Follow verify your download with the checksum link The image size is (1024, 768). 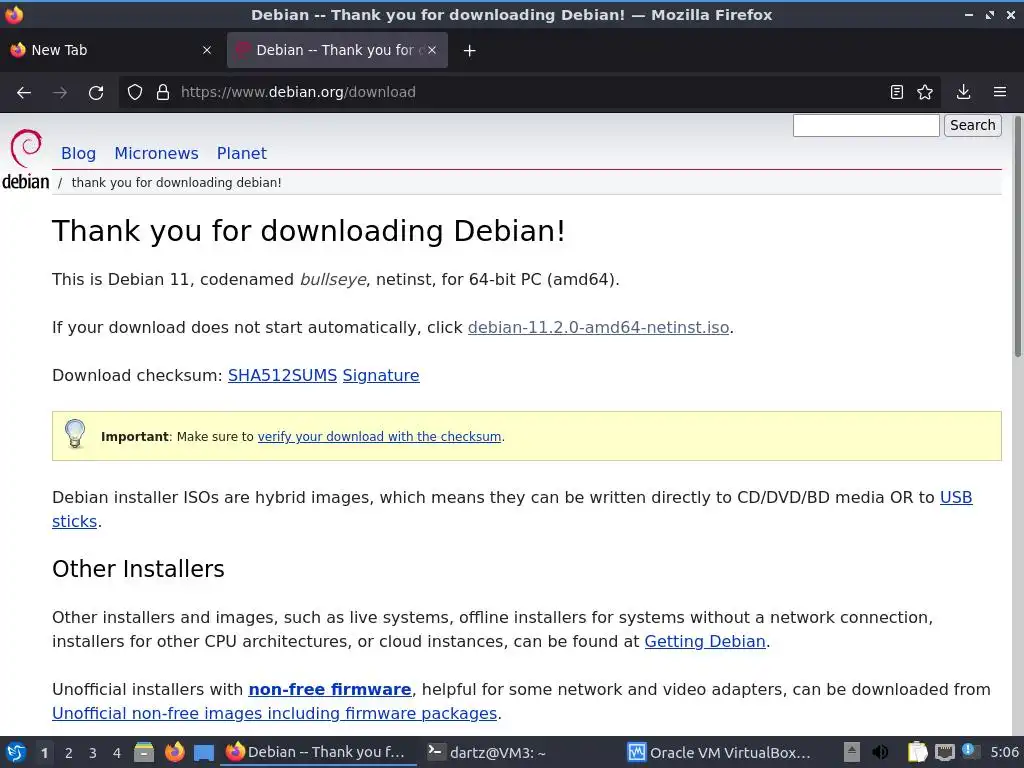pyautogui.click(x=379, y=436)
